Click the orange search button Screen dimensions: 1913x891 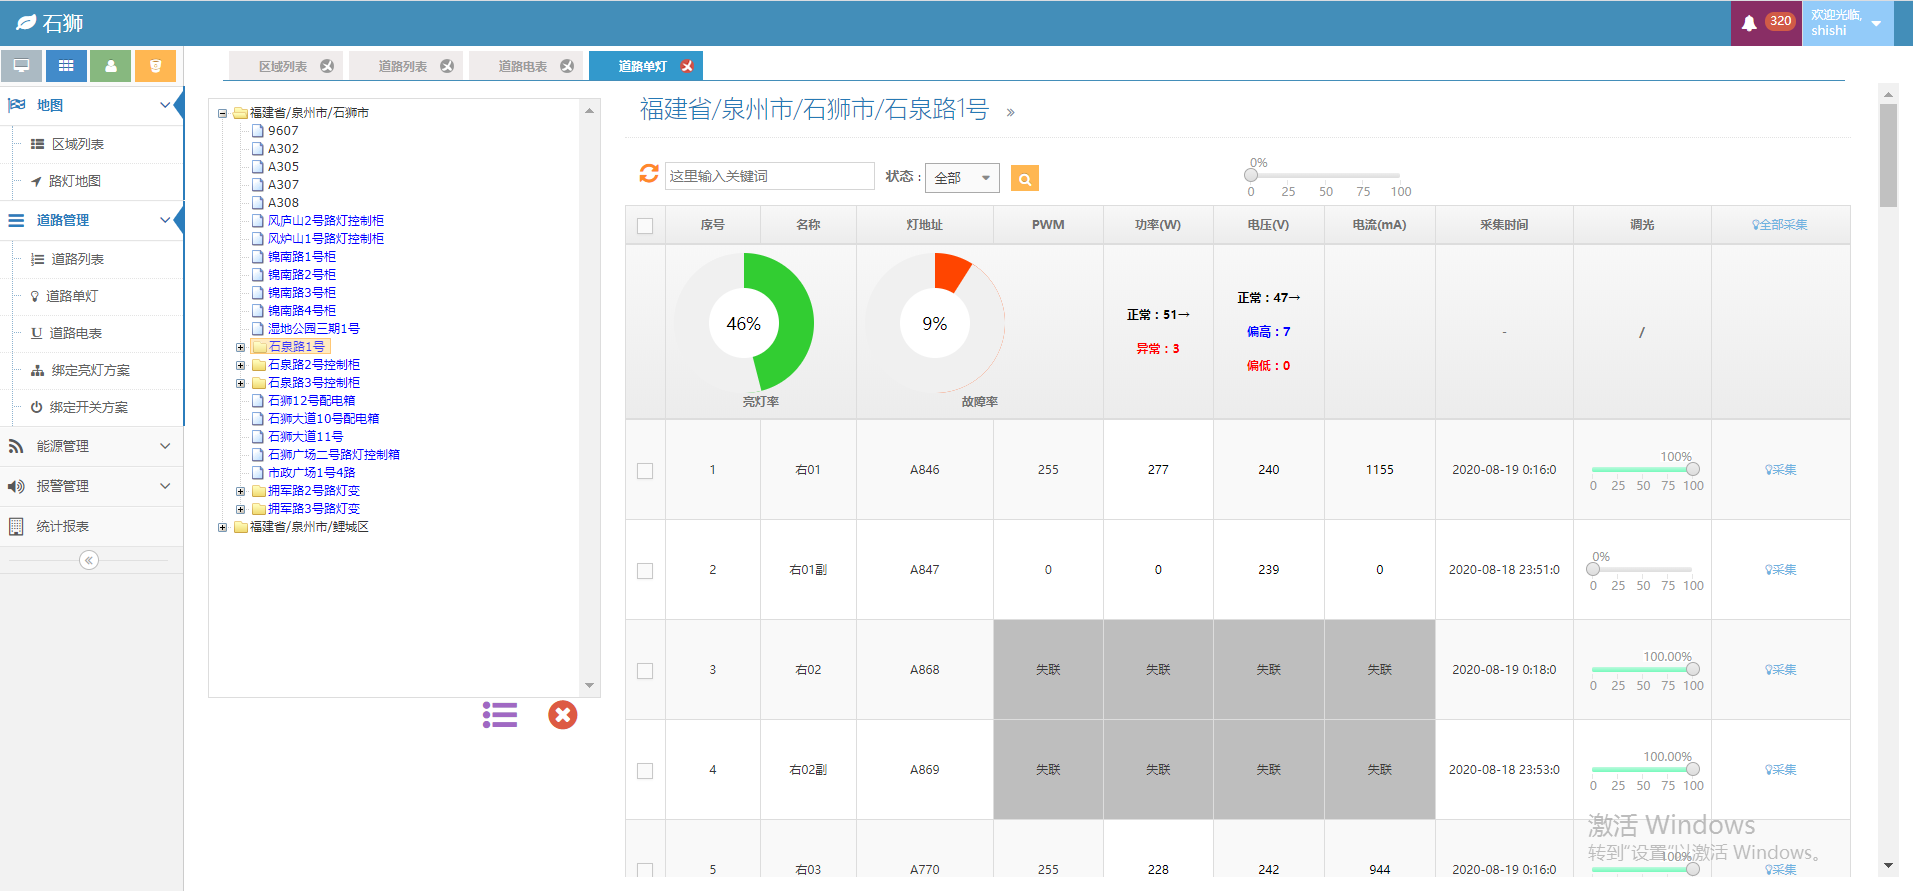(x=1024, y=179)
